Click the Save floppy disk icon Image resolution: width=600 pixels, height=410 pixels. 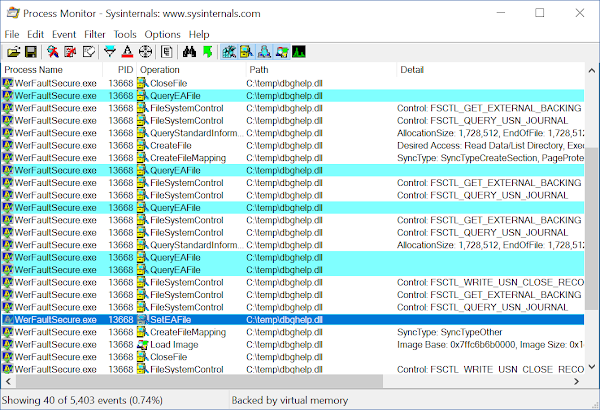click(x=30, y=51)
